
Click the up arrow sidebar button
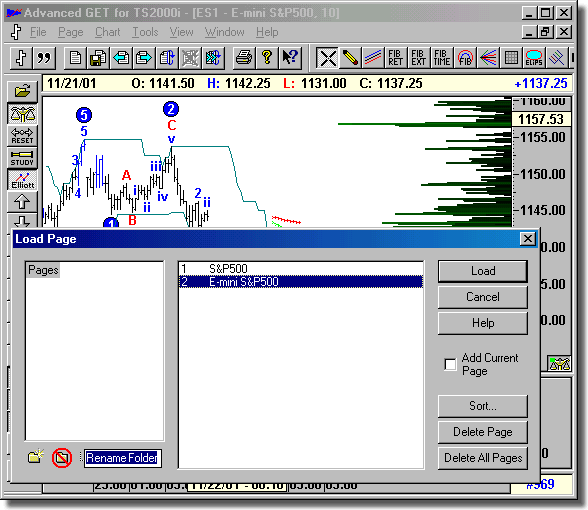(22, 202)
